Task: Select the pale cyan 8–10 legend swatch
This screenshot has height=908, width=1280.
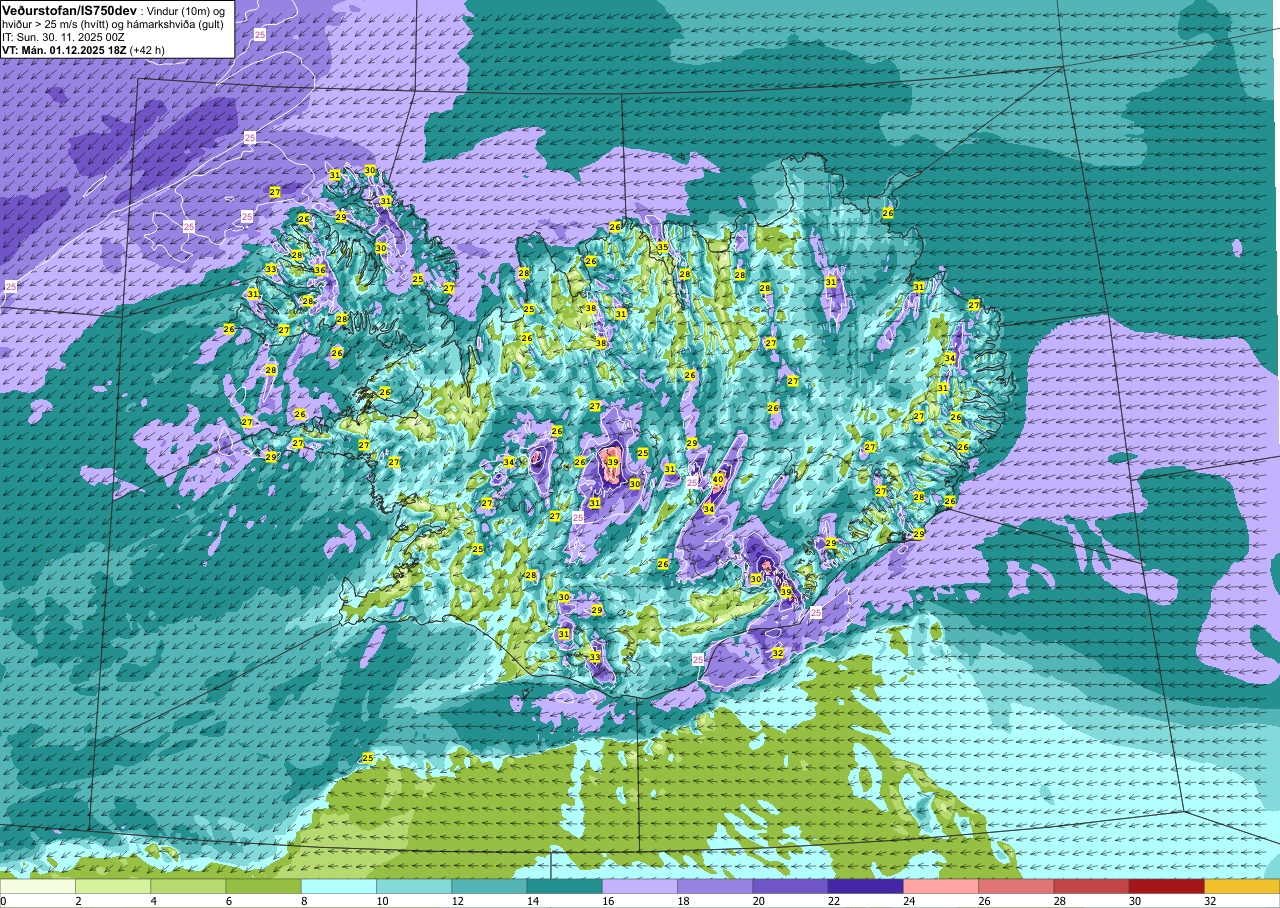Action: (x=339, y=886)
